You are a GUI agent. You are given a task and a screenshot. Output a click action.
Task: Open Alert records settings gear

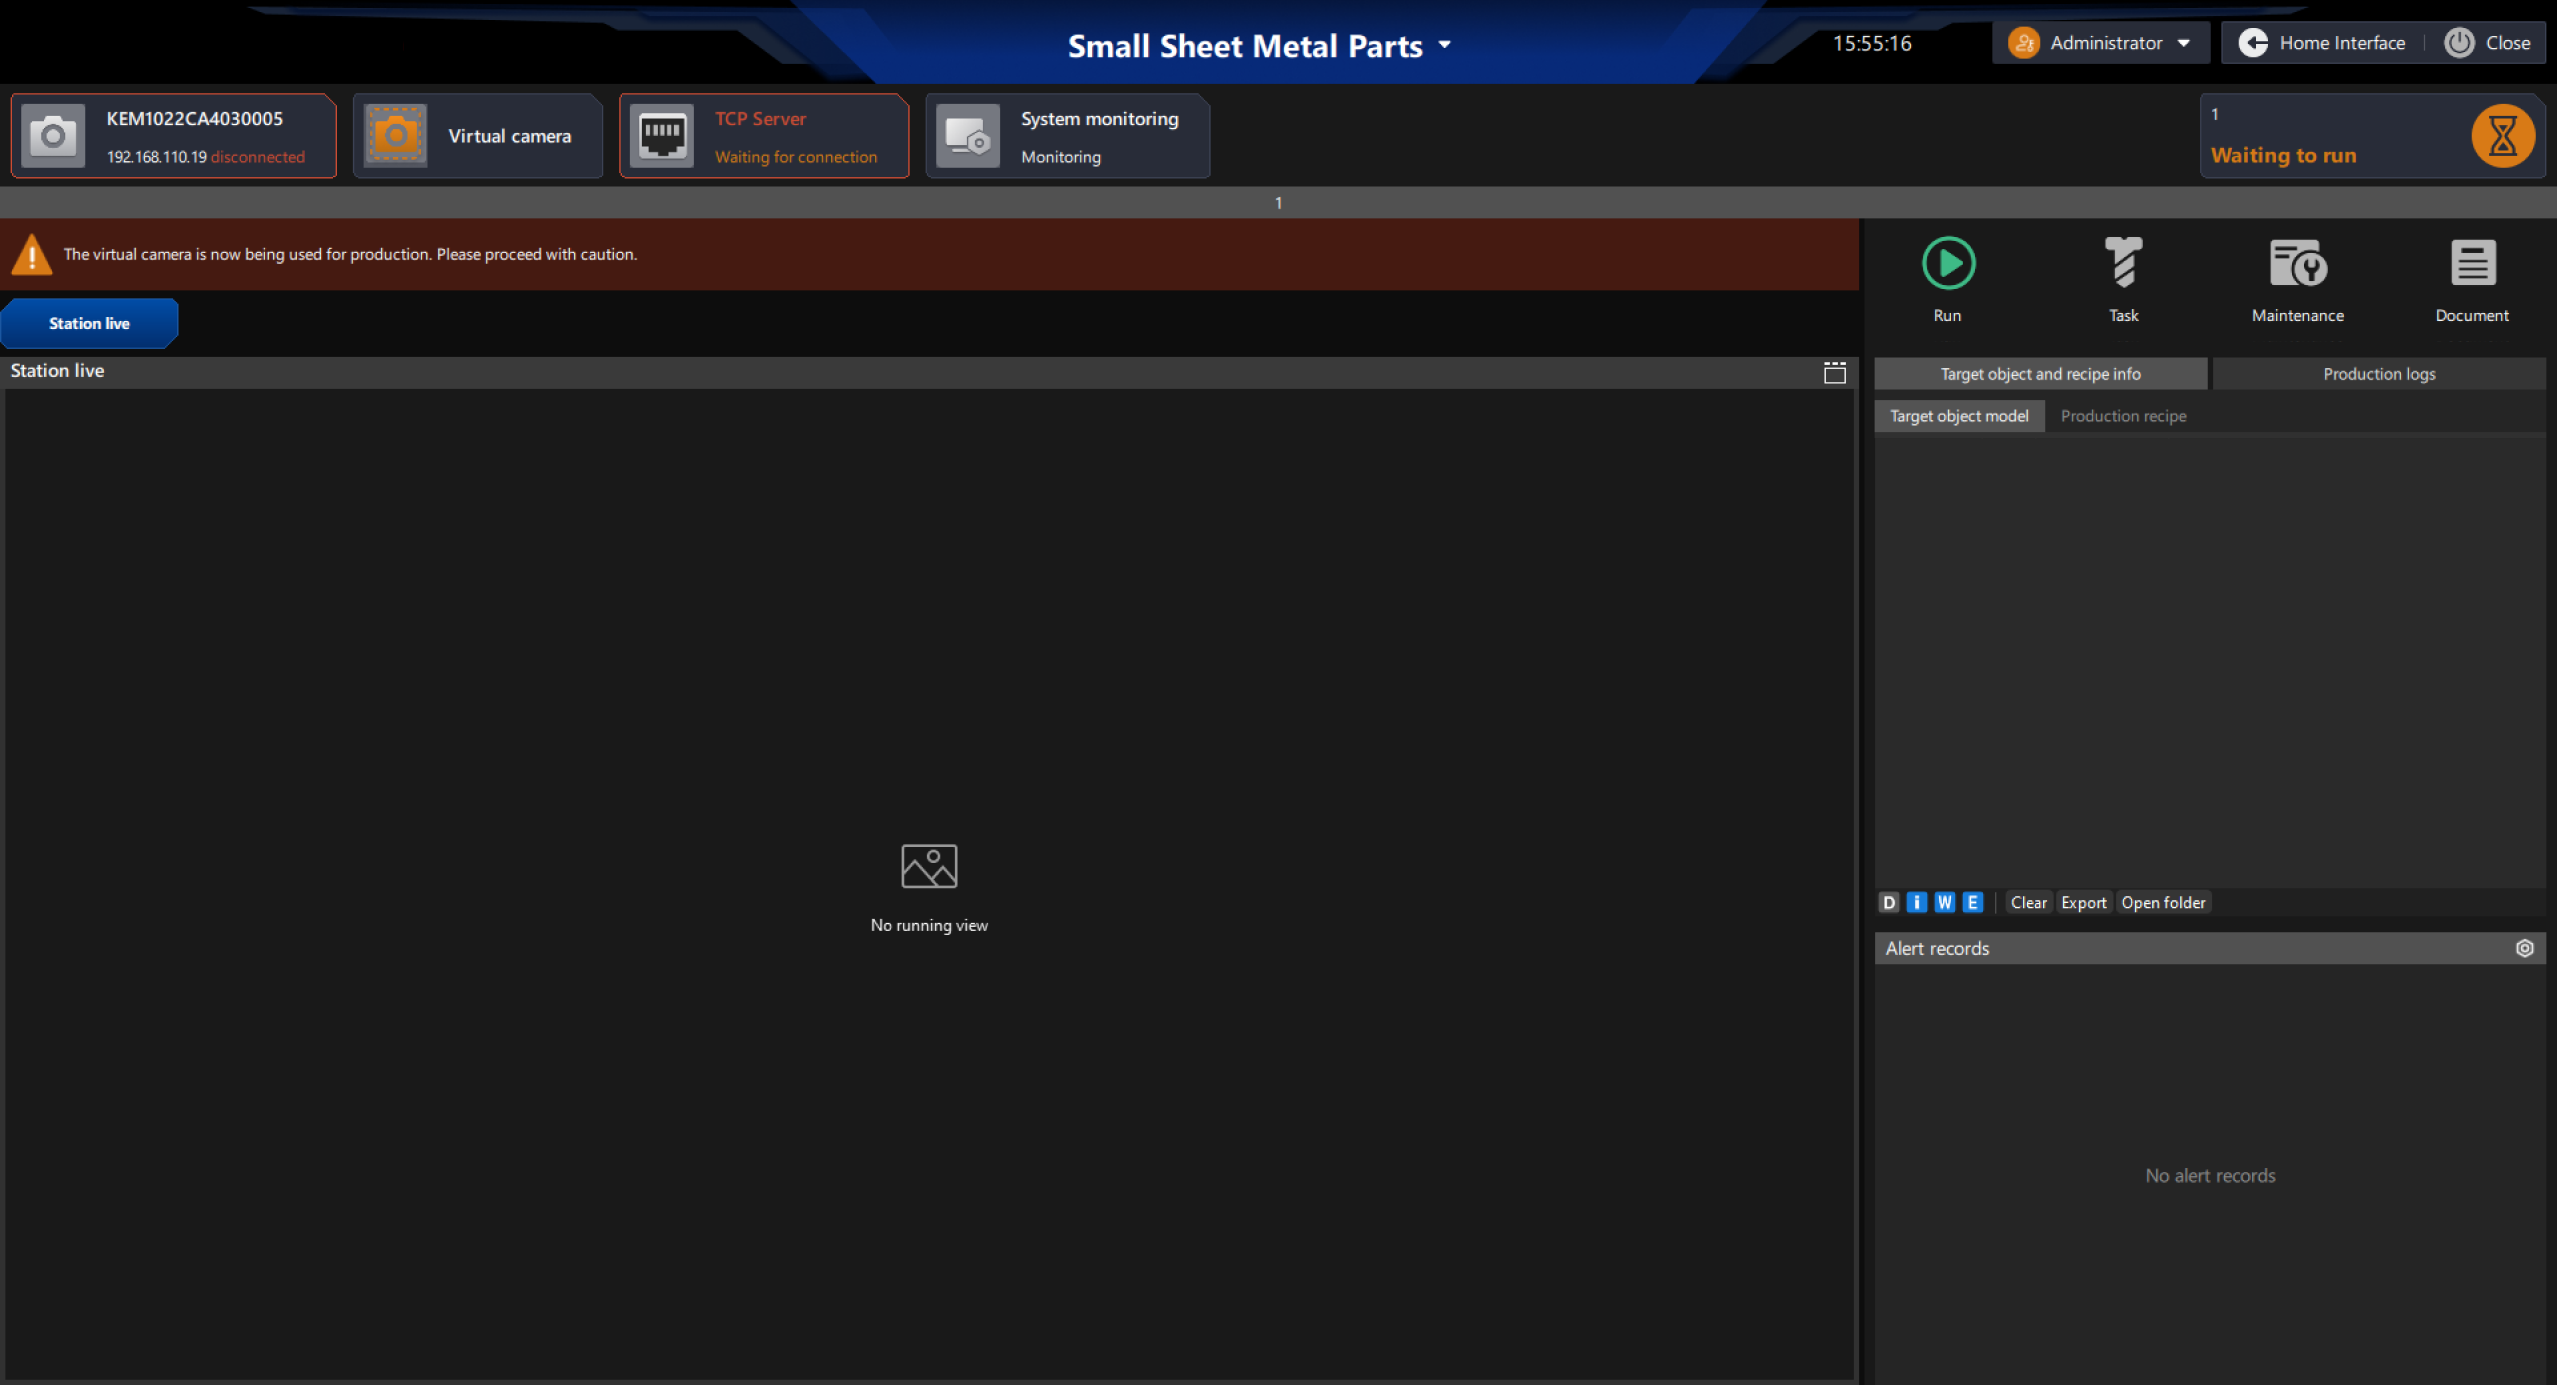coord(2525,948)
